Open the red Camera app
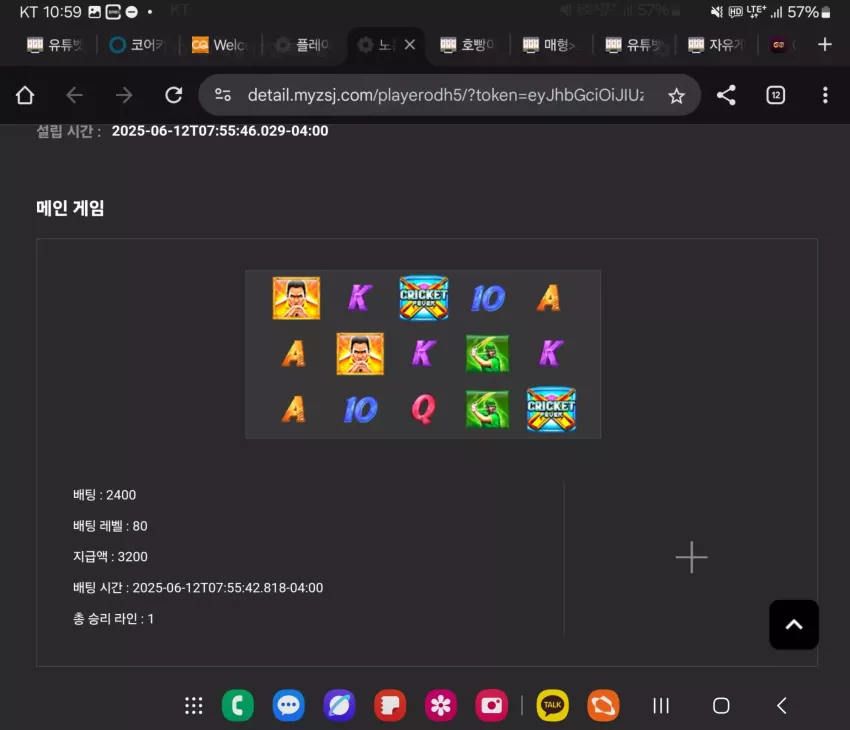Image resolution: width=850 pixels, height=730 pixels. pyautogui.click(x=492, y=706)
